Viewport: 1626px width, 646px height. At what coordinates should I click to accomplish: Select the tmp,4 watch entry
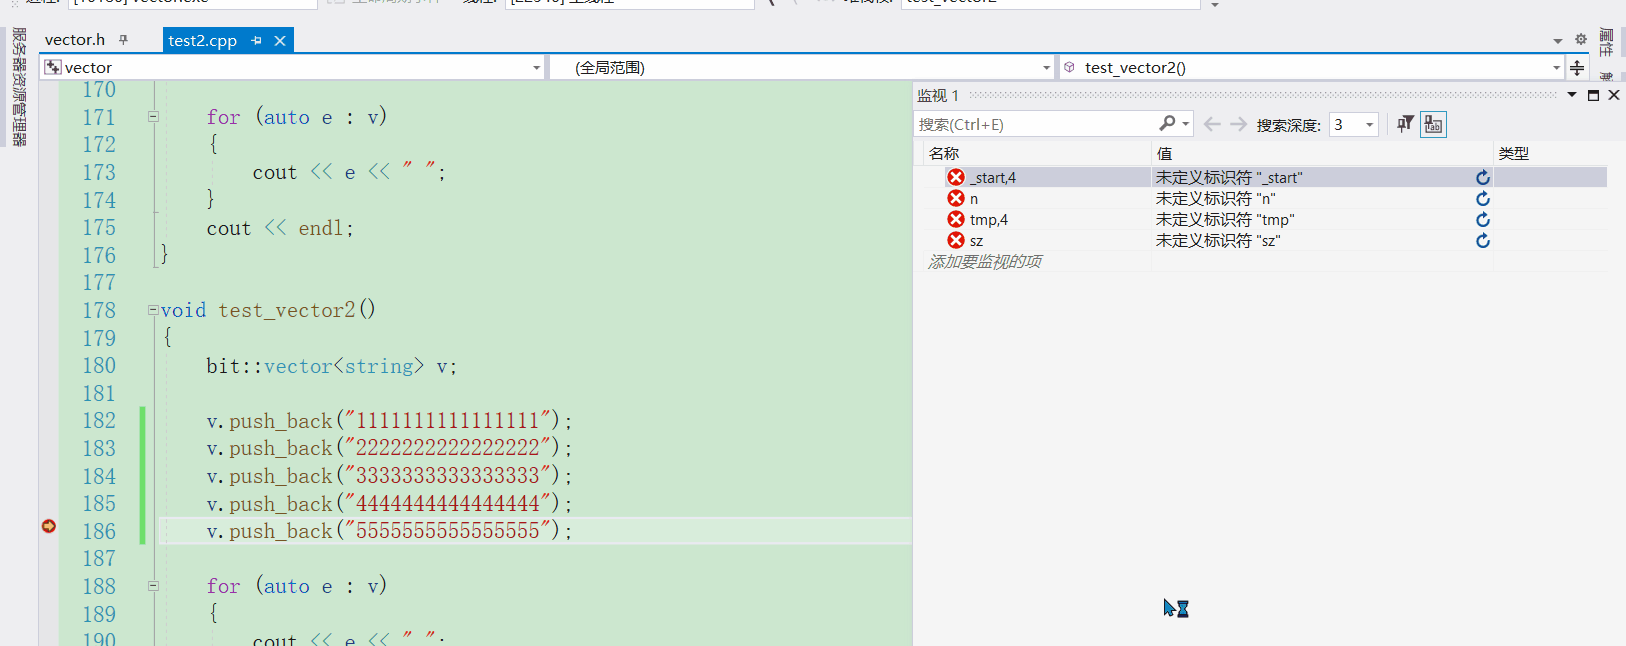click(x=989, y=219)
